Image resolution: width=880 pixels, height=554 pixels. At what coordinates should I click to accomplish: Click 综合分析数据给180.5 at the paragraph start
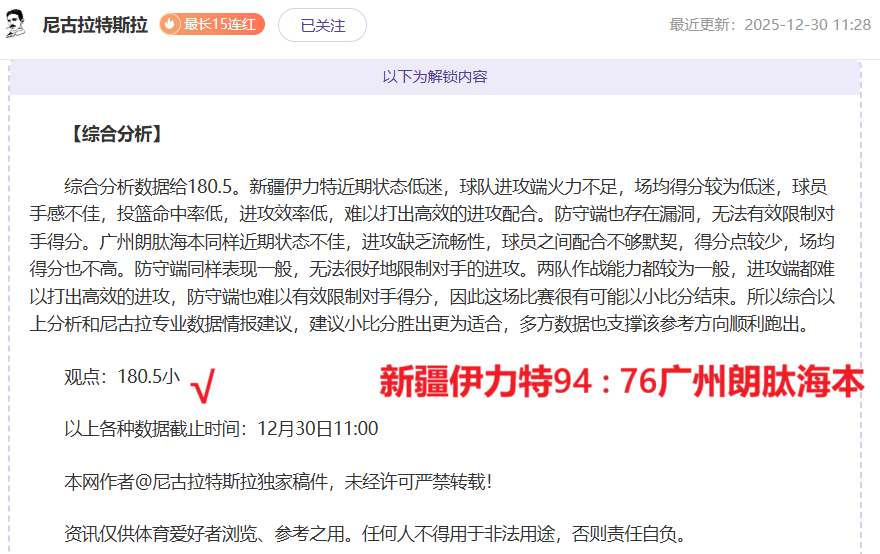[150, 186]
